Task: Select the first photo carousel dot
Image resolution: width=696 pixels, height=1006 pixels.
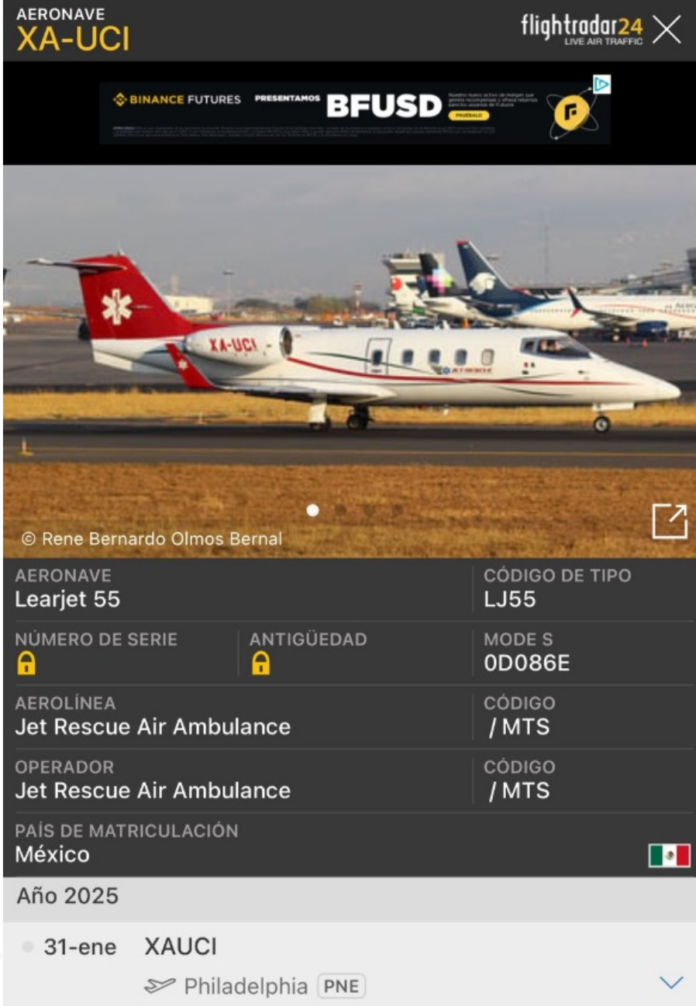Action: pyautogui.click(x=313, y=510)
